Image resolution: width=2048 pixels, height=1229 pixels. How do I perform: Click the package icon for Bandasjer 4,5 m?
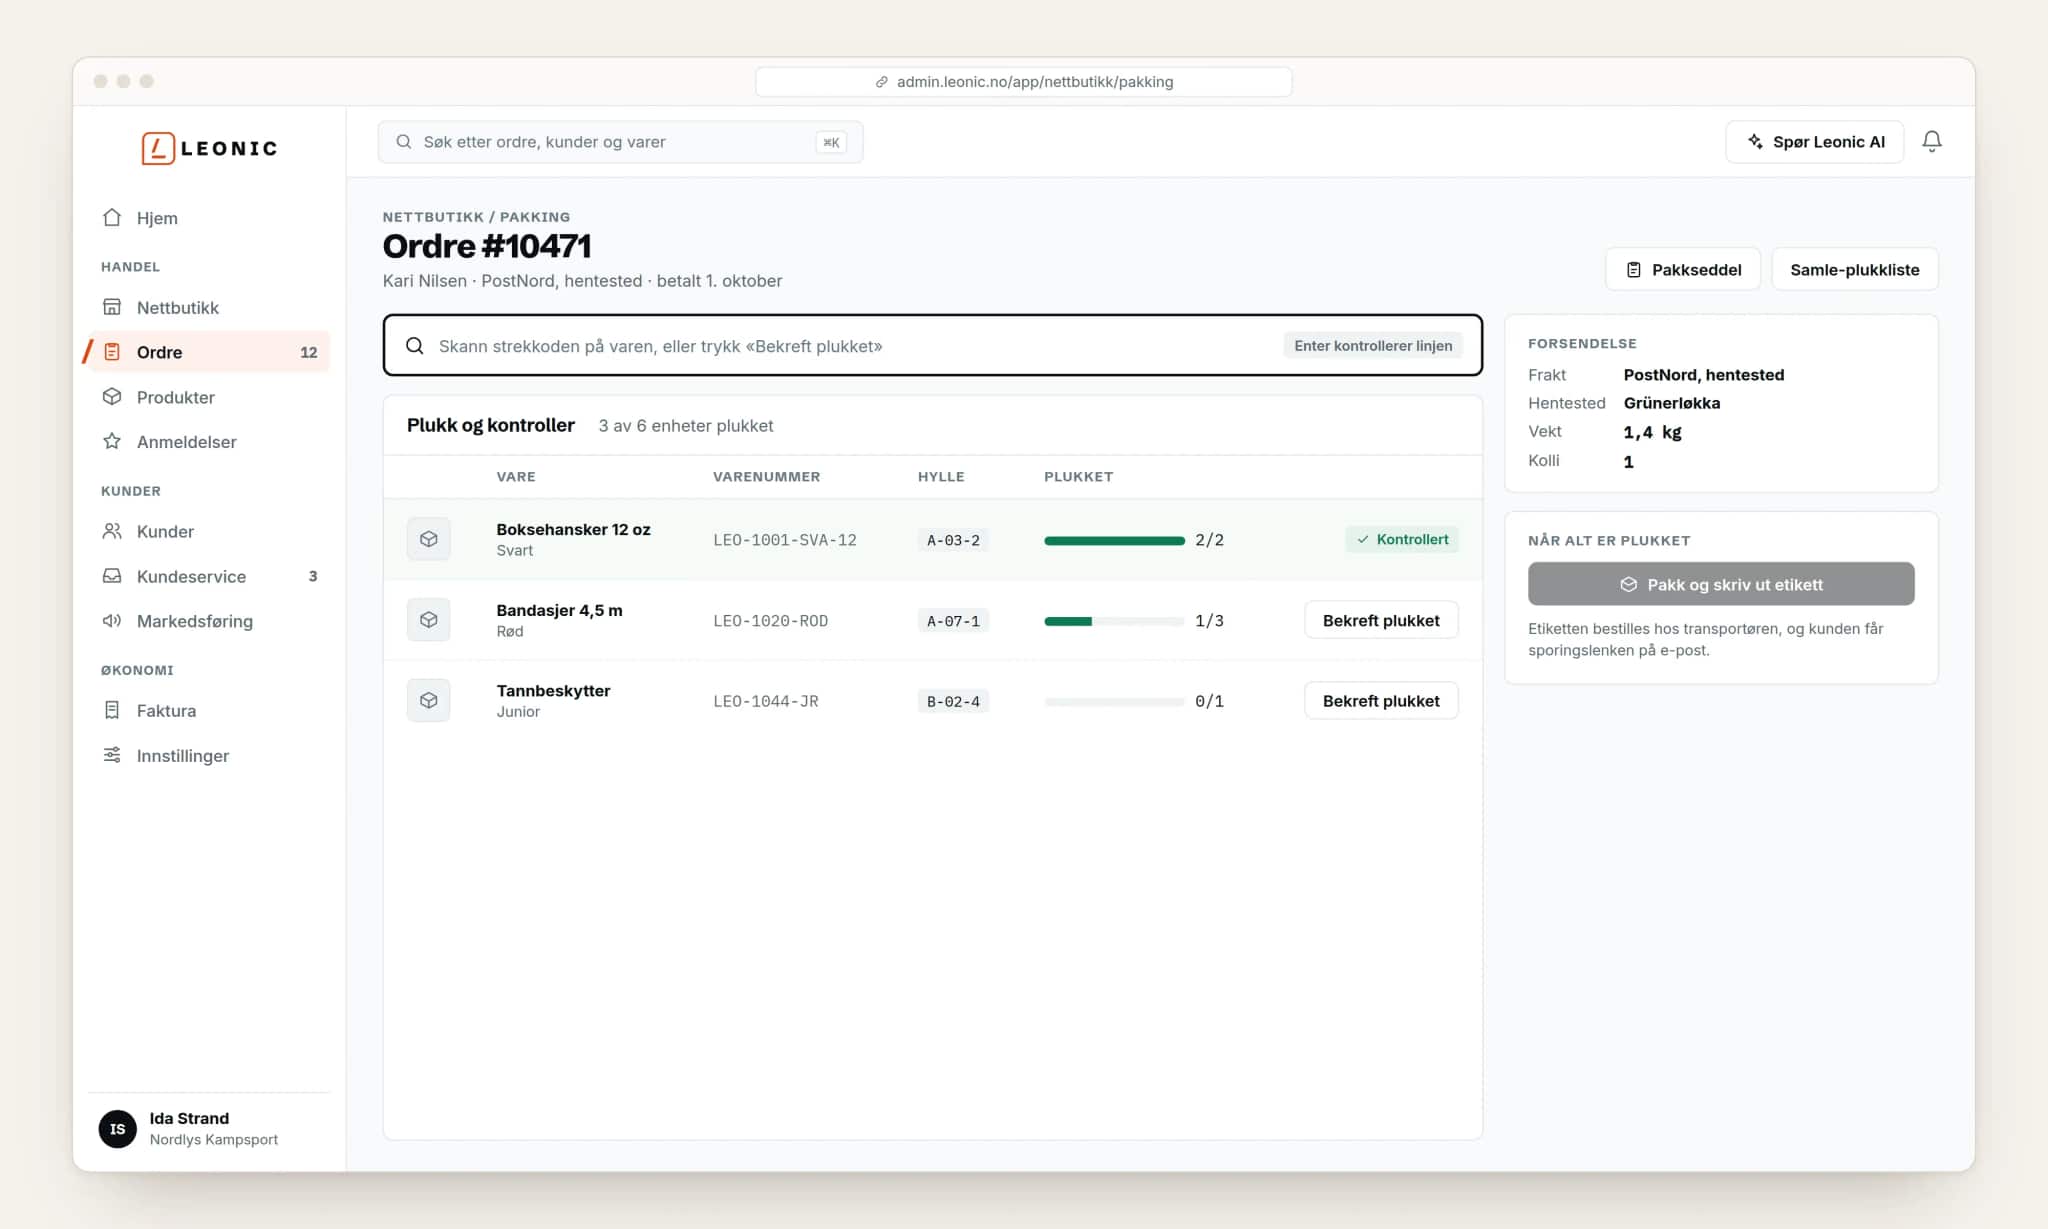428,620
